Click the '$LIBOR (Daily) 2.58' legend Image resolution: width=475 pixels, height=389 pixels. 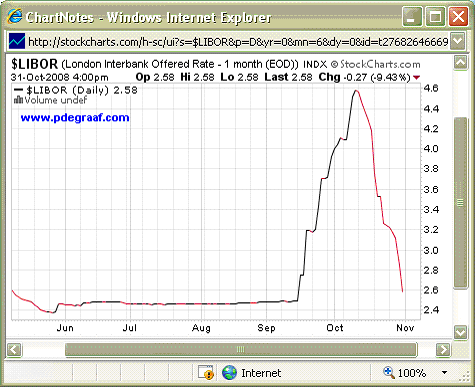(76, 90)
